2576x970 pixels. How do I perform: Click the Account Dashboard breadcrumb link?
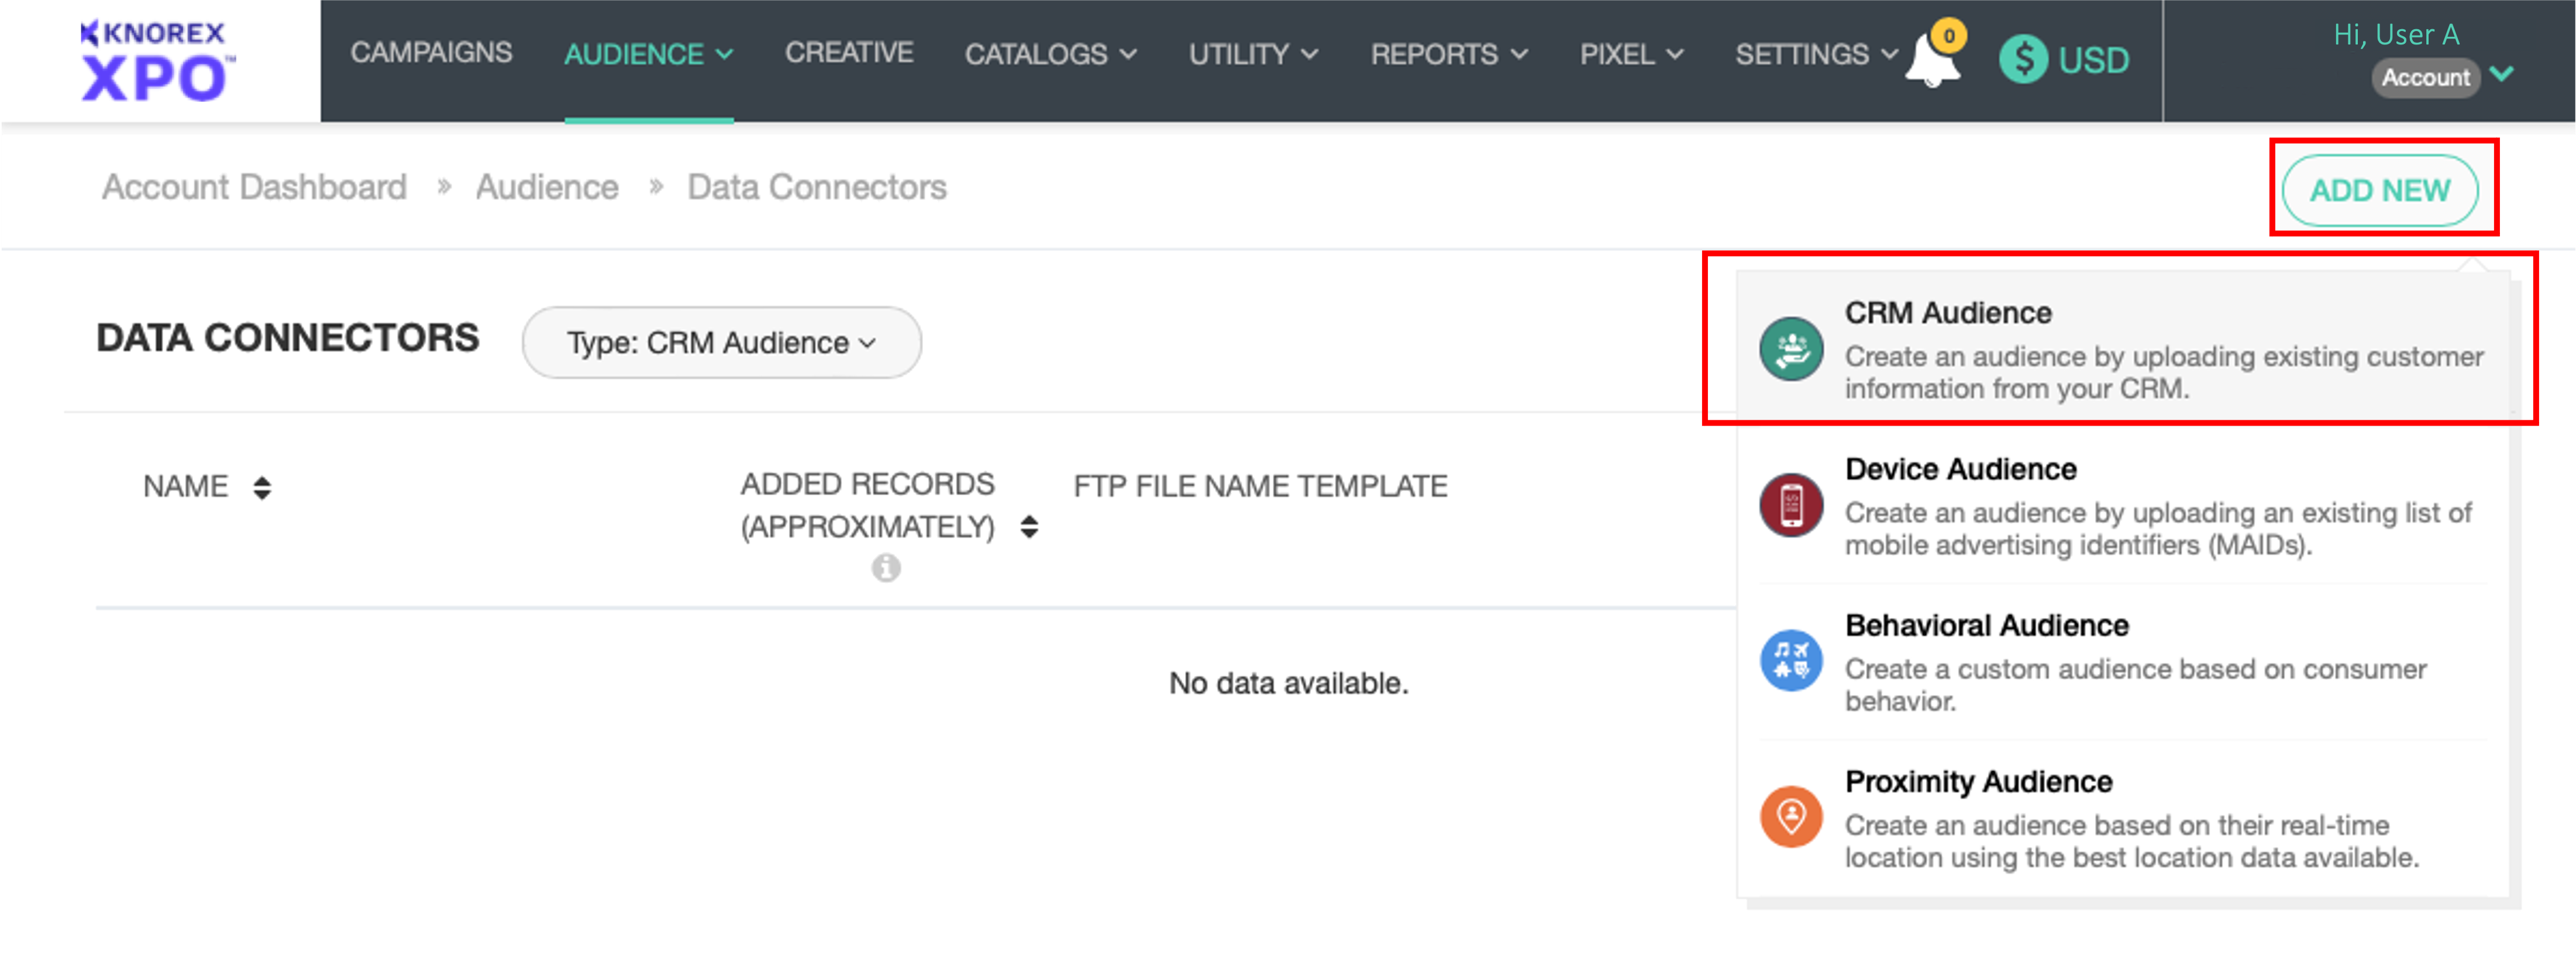point(254,187)
